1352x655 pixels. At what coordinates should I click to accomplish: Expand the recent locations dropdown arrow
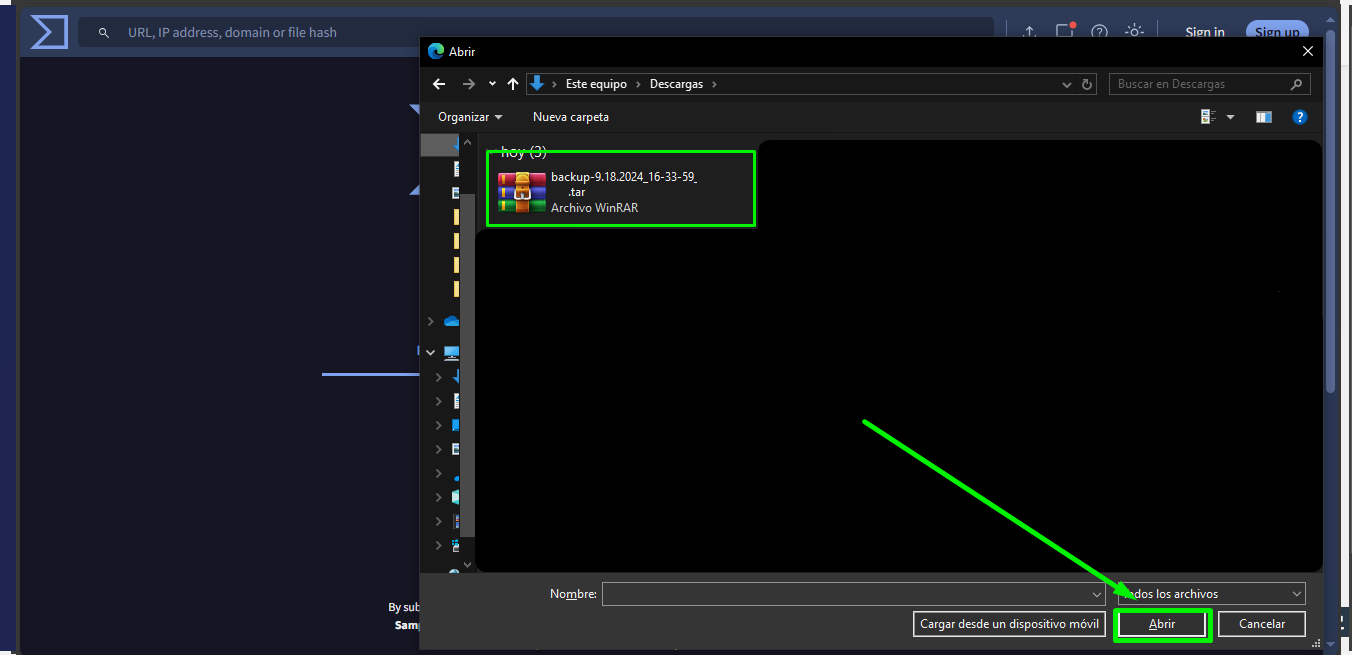pyautogui.click(x=492, y=84)
